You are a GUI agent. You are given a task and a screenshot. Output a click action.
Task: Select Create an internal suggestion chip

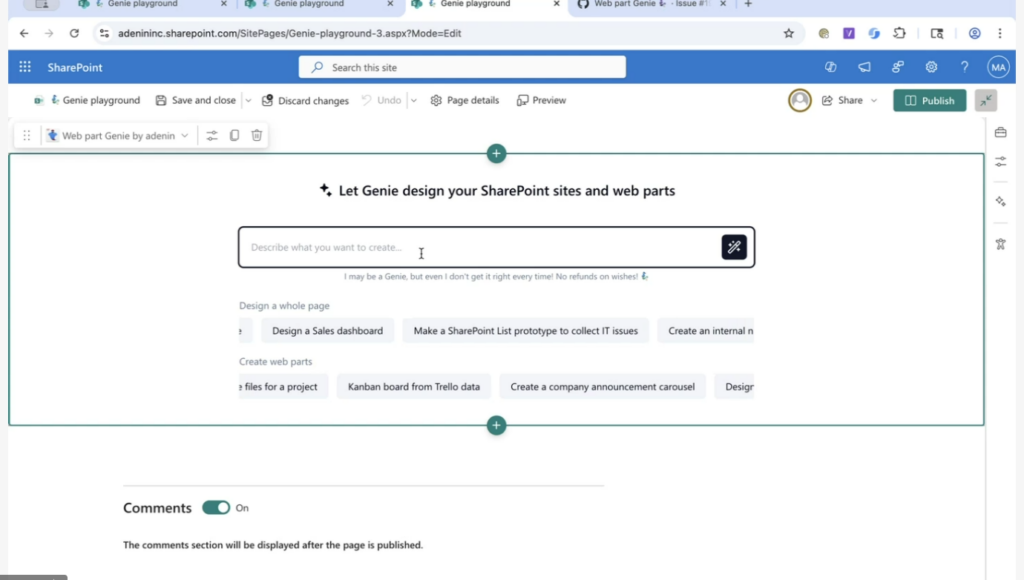[706, 330]
